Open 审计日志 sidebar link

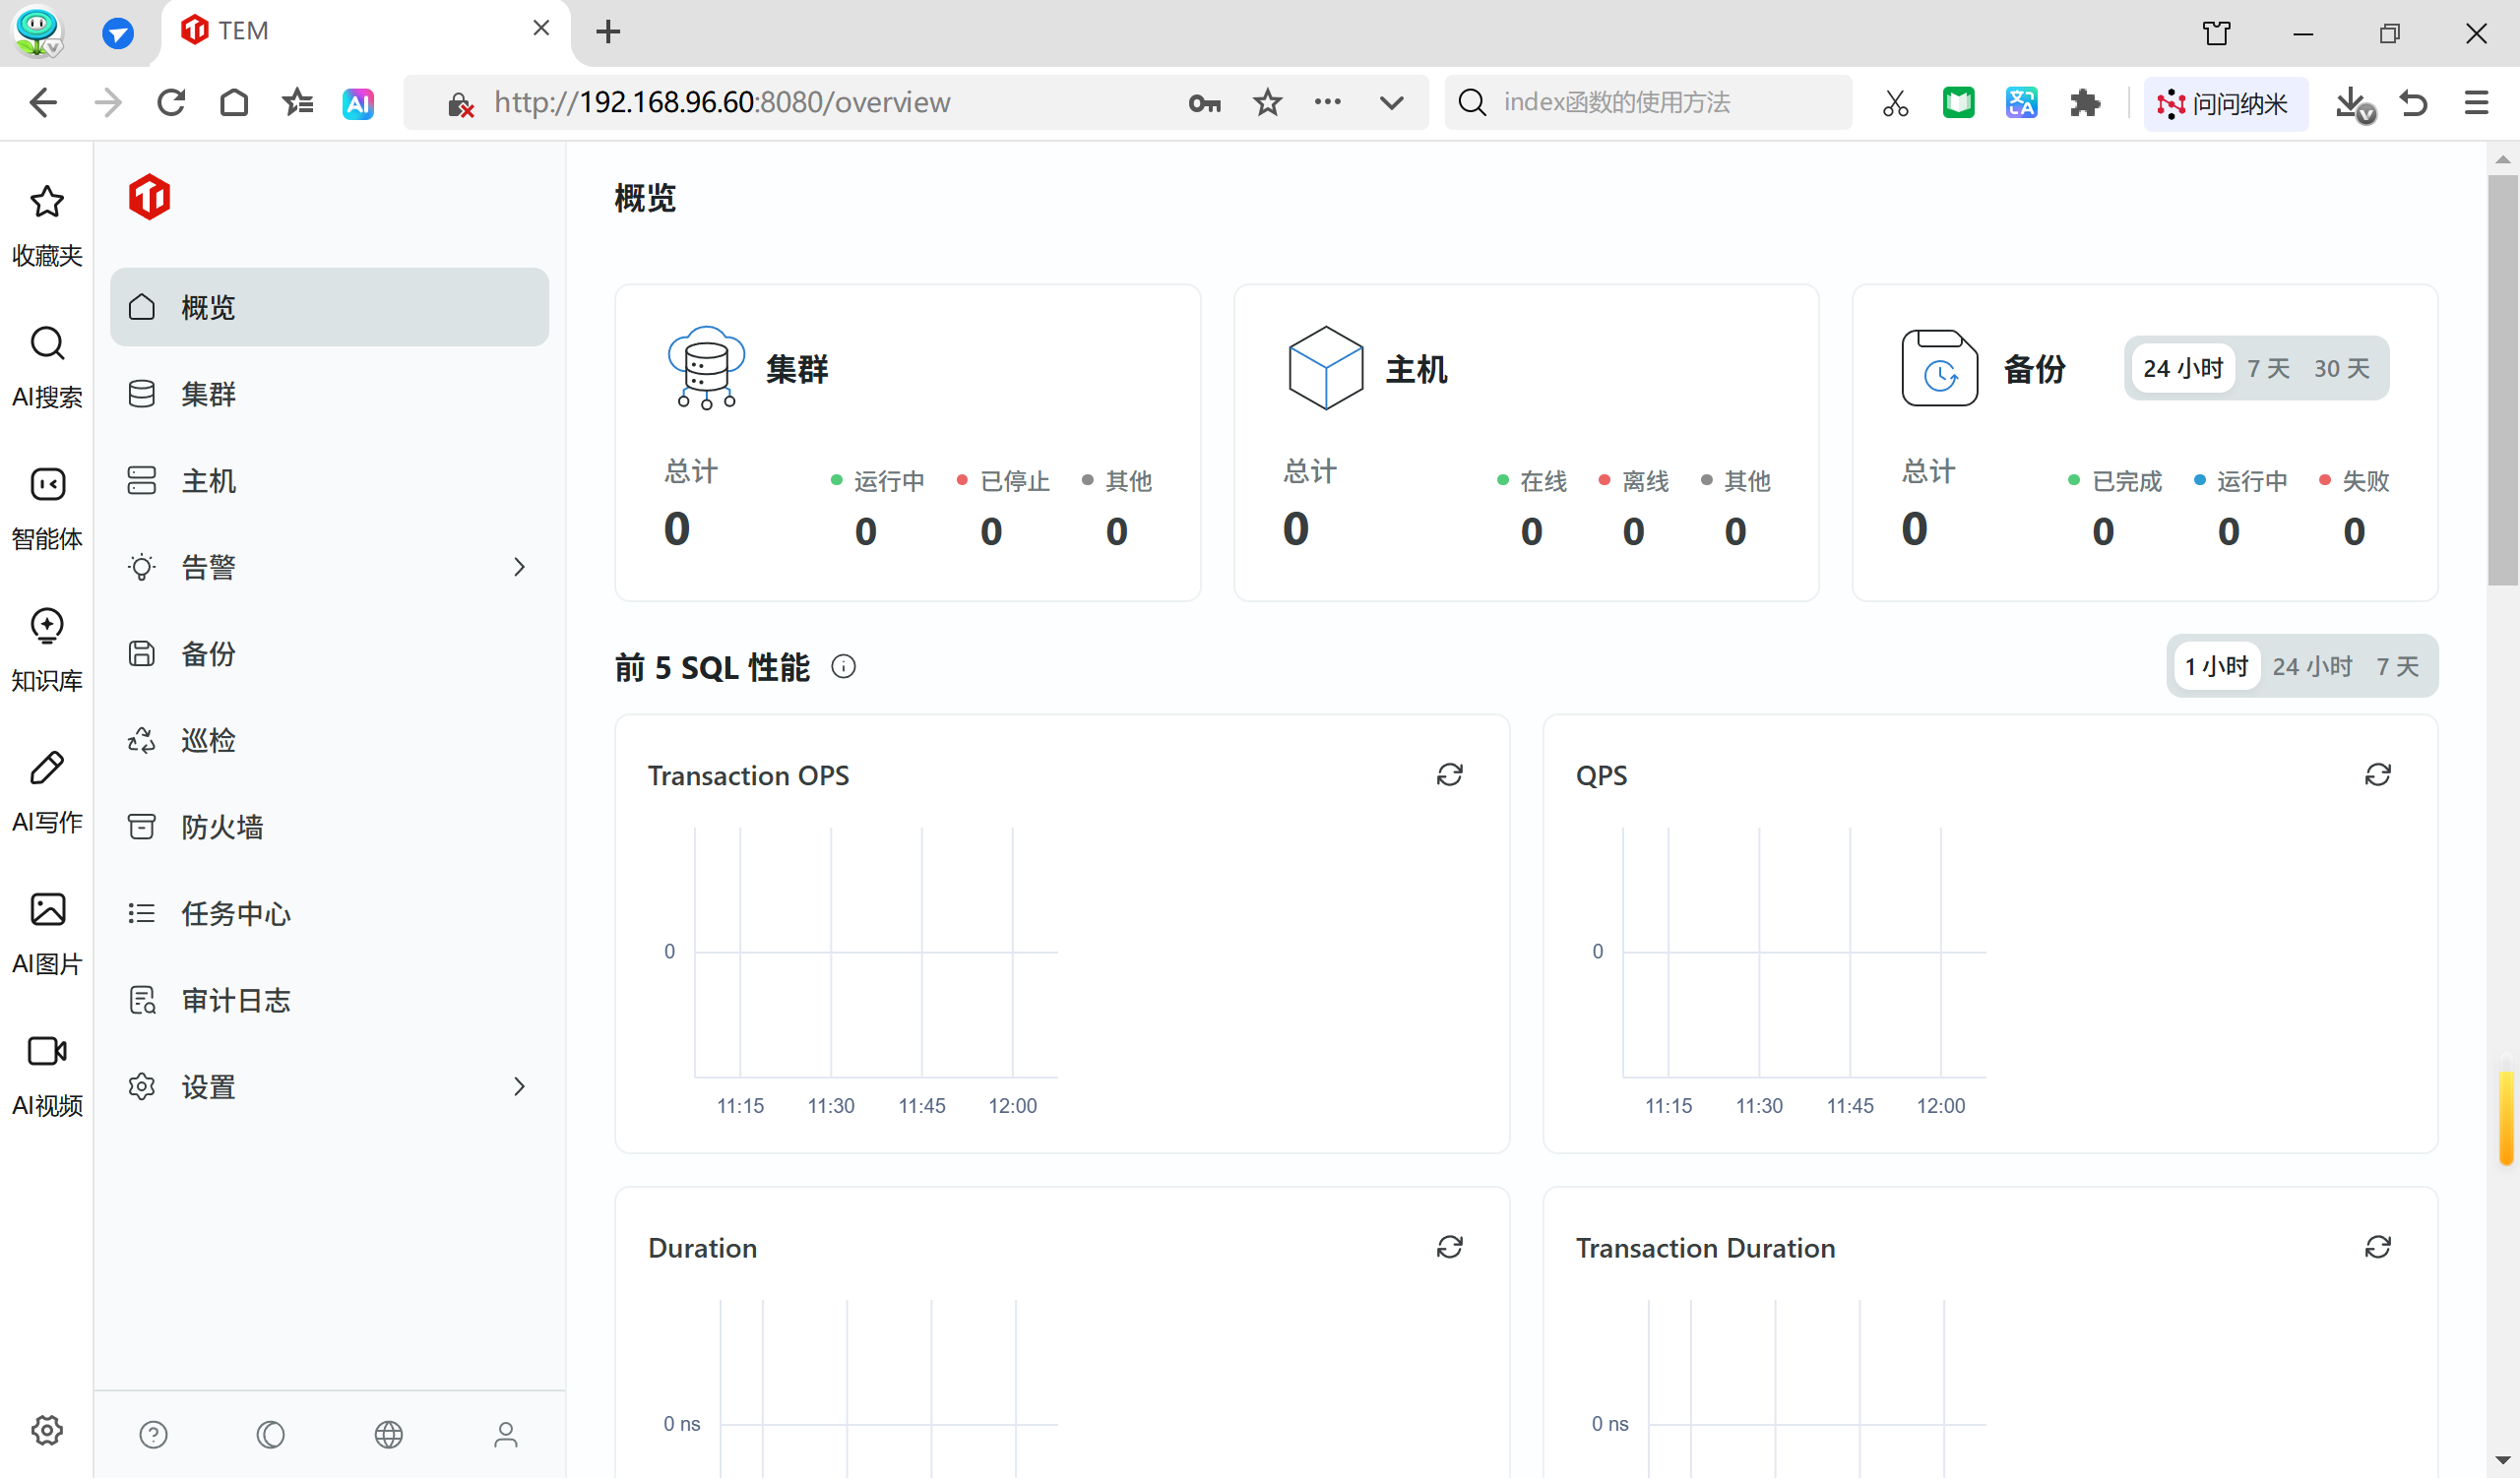pos(236,1000)
